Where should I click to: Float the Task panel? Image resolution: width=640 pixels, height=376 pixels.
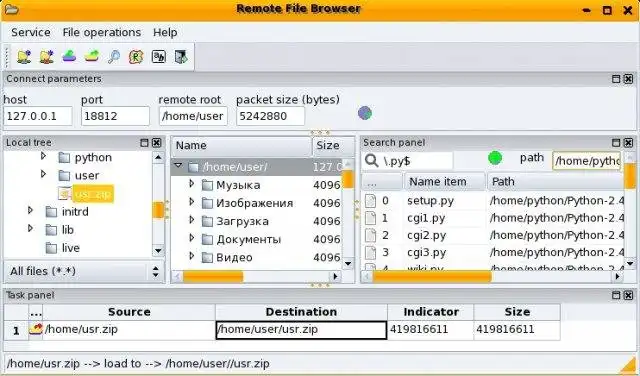click(616, 295)
